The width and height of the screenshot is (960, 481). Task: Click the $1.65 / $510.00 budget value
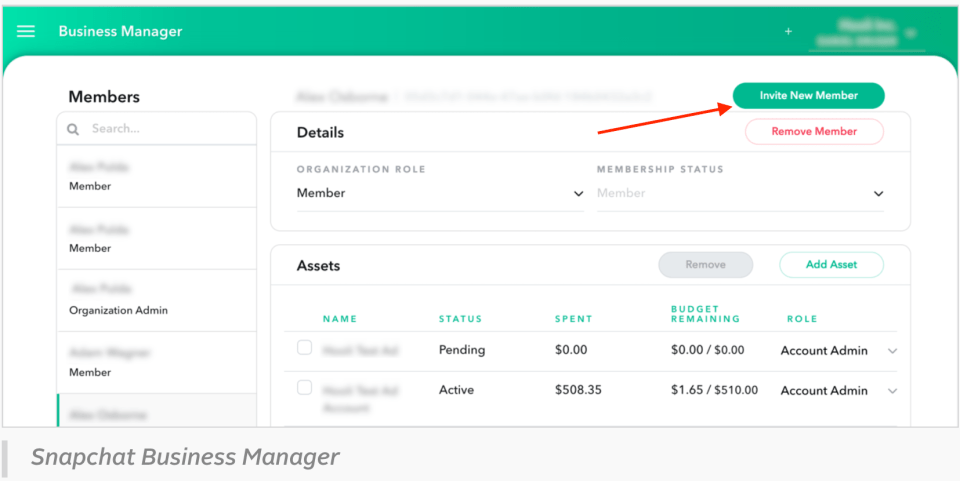tap(714, 390)
